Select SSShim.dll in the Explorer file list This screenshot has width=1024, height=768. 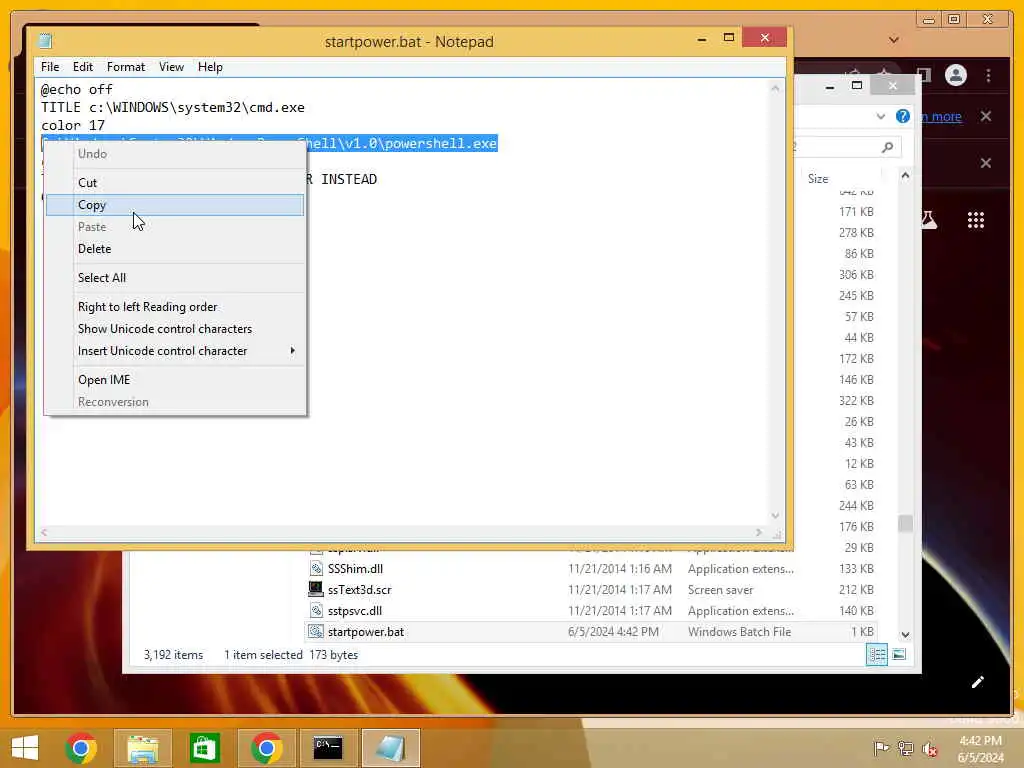point(355,569)
